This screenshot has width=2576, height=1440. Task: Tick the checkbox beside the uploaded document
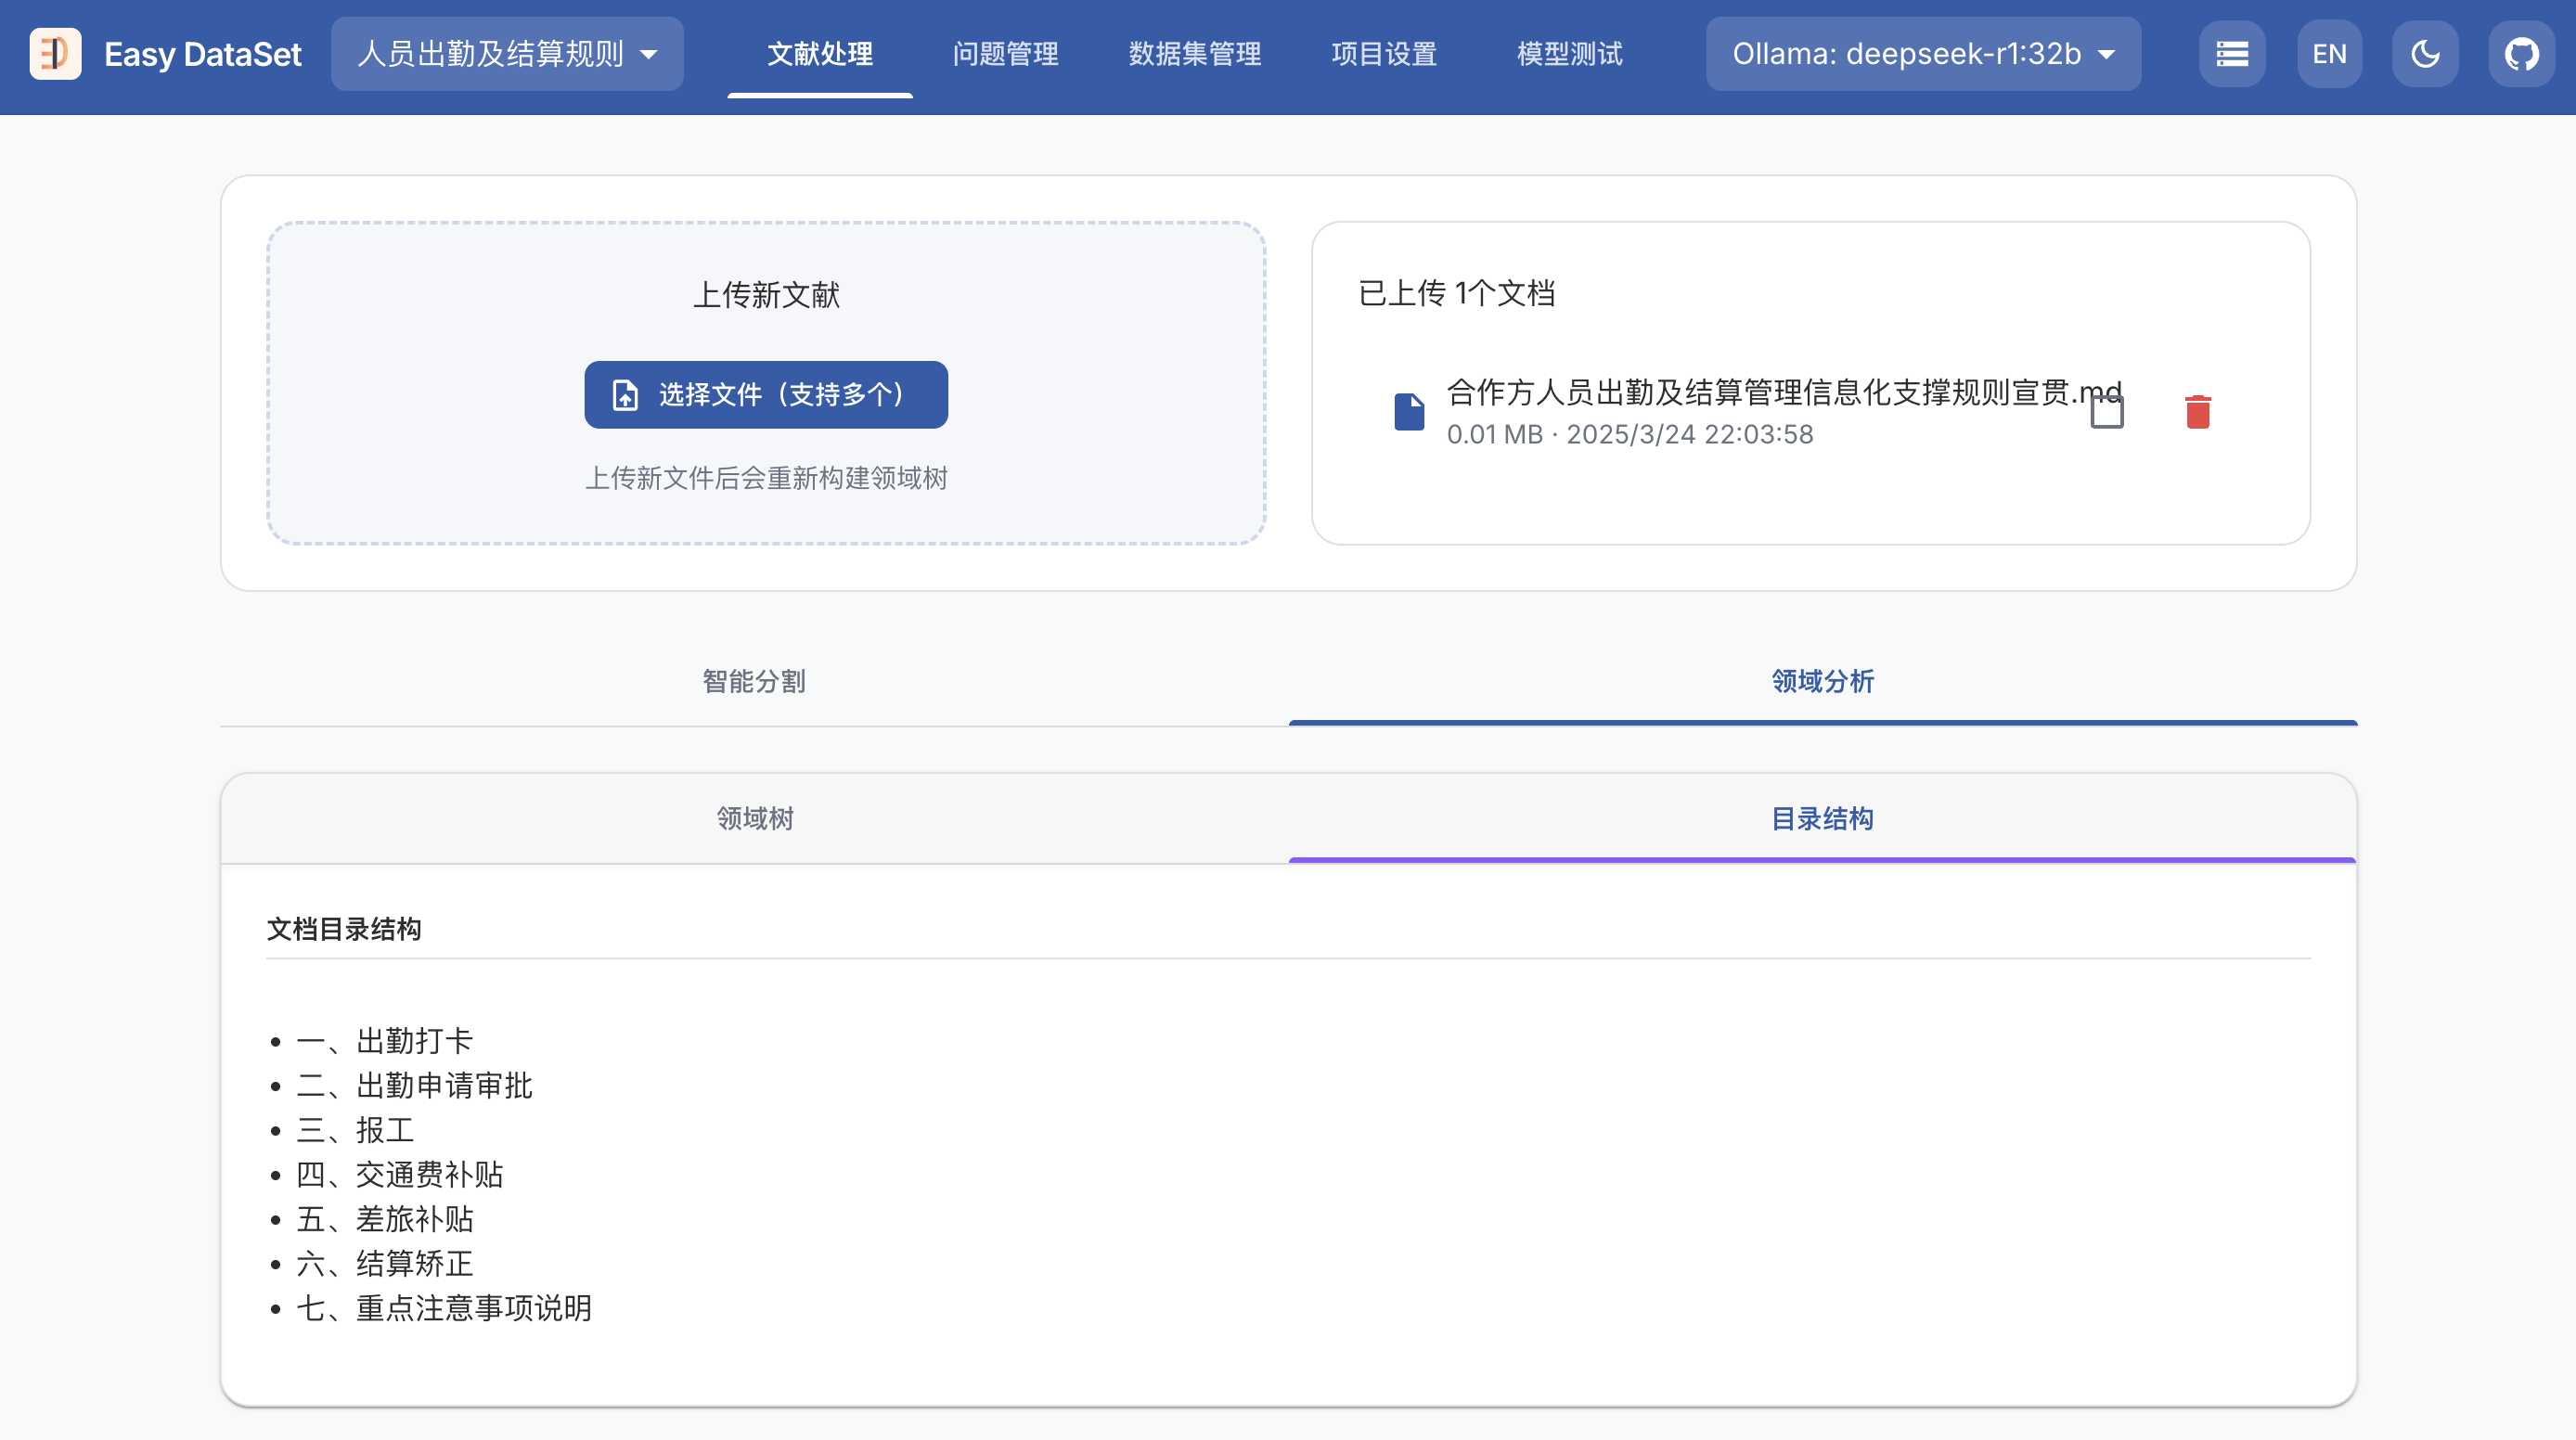(x=2106, y=412)
